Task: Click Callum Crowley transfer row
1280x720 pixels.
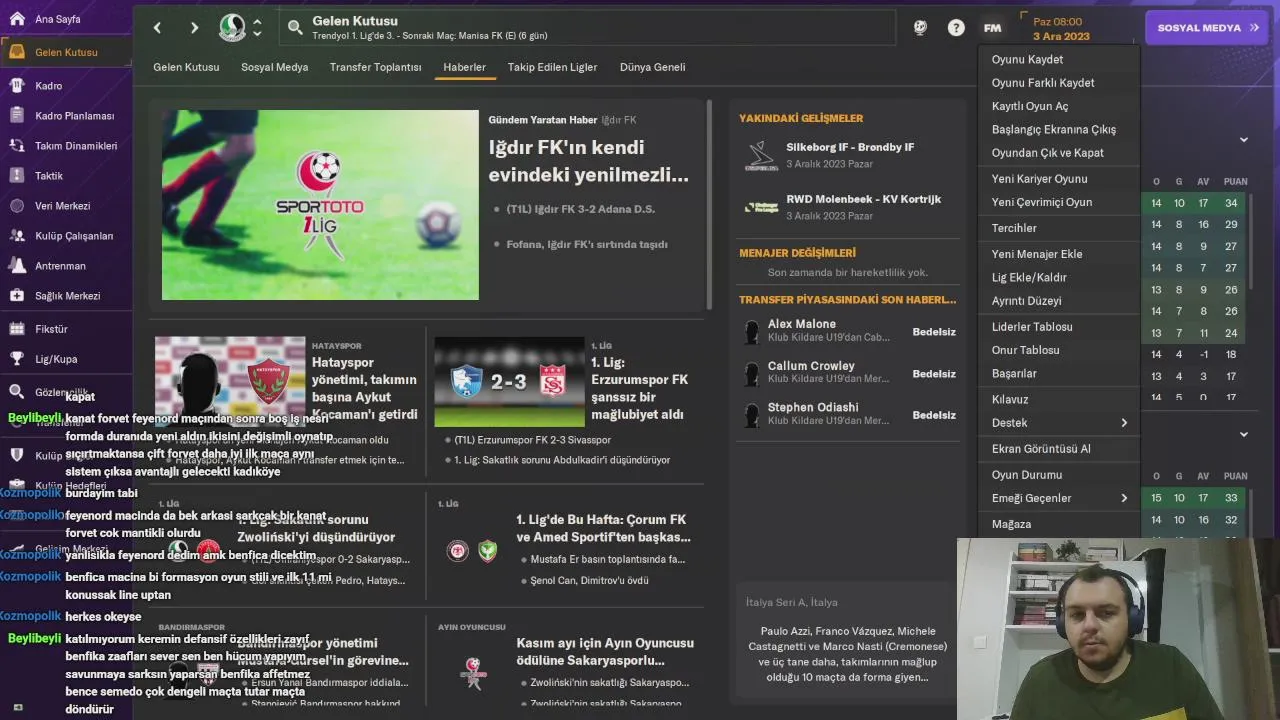Action: click(x=849, y=373)
